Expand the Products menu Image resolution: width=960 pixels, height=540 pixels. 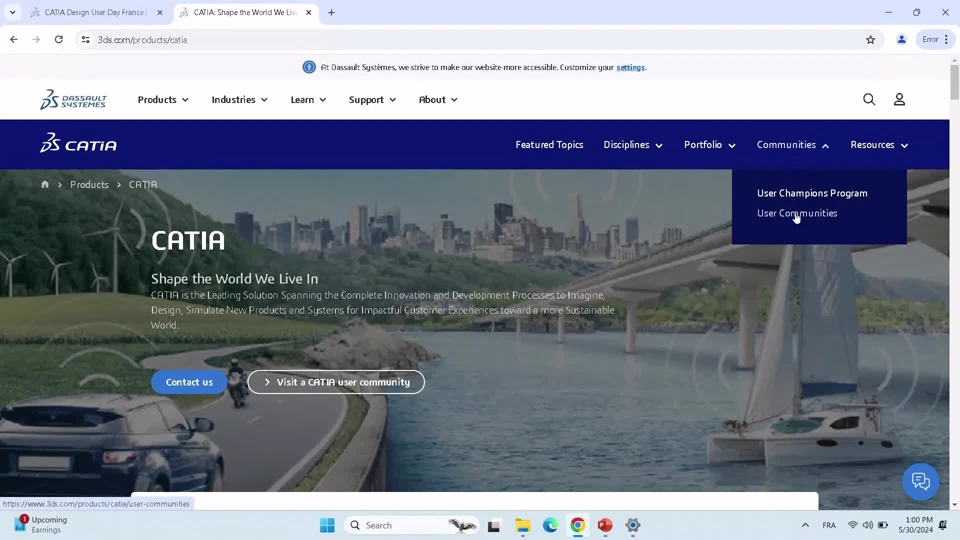click(x=163, y=99)
